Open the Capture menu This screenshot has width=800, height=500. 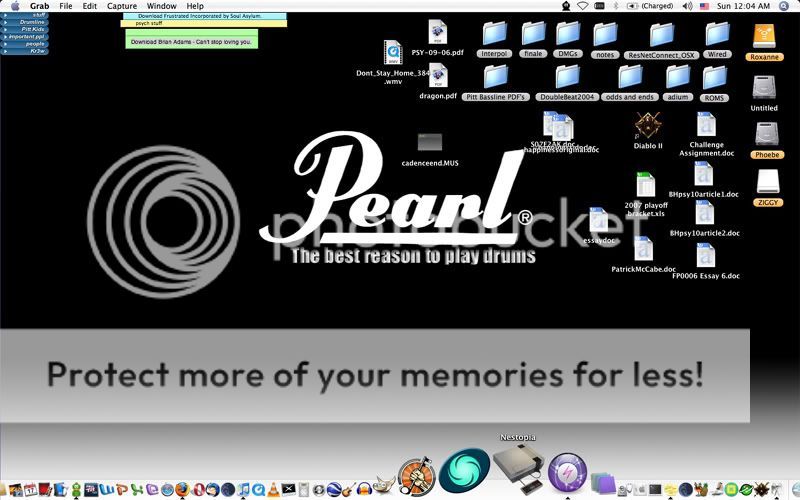pos(122,6)
